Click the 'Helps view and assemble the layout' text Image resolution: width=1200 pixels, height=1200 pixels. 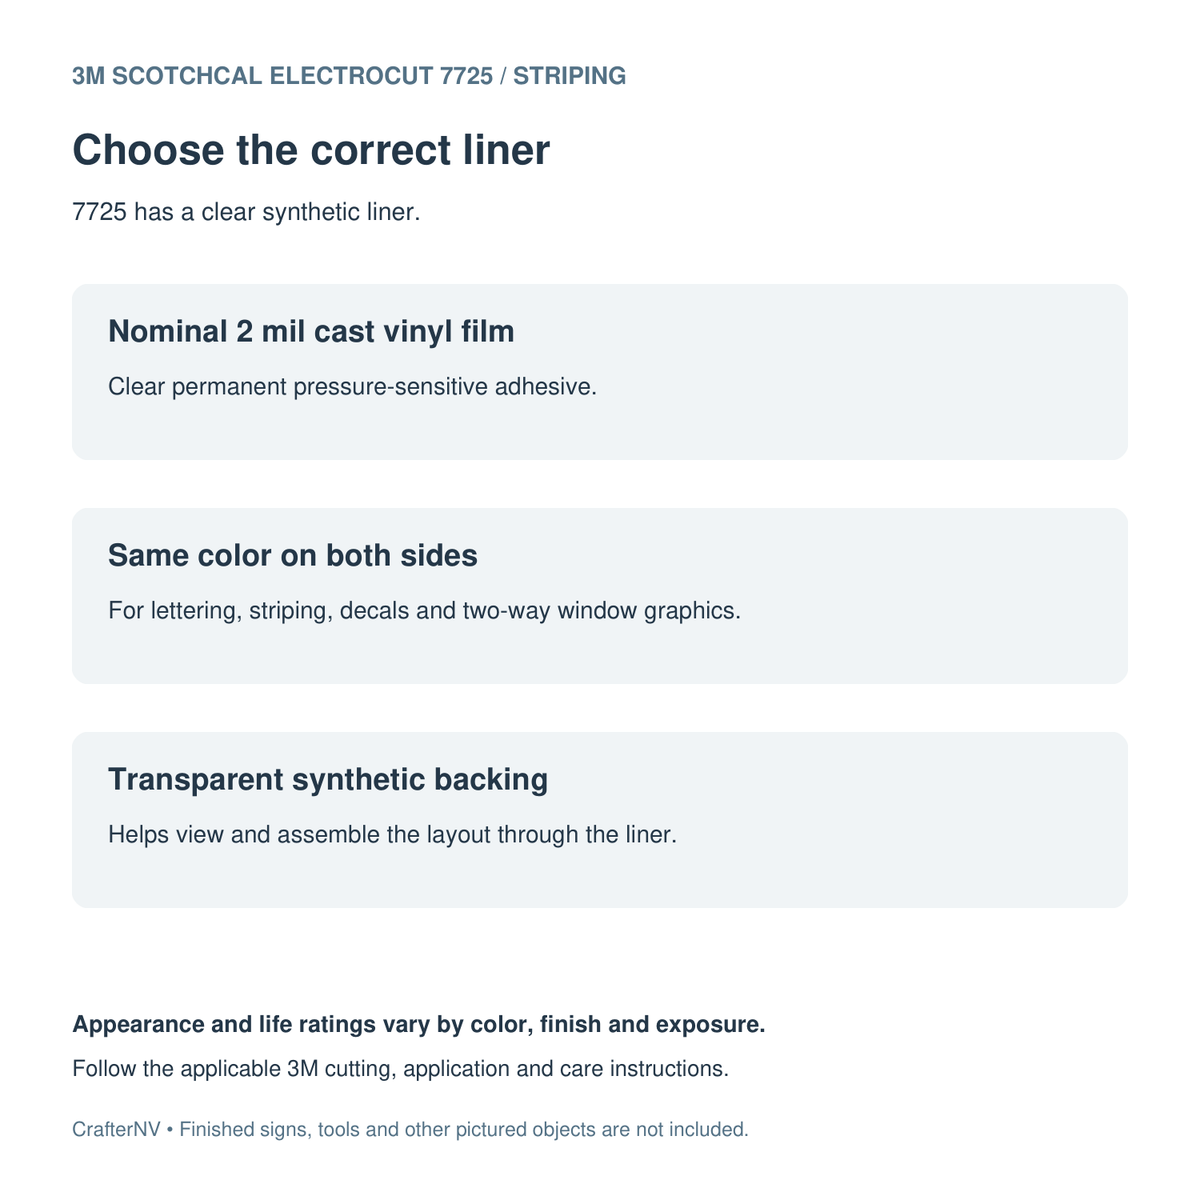pyautogui.click(x=393, y=834)
